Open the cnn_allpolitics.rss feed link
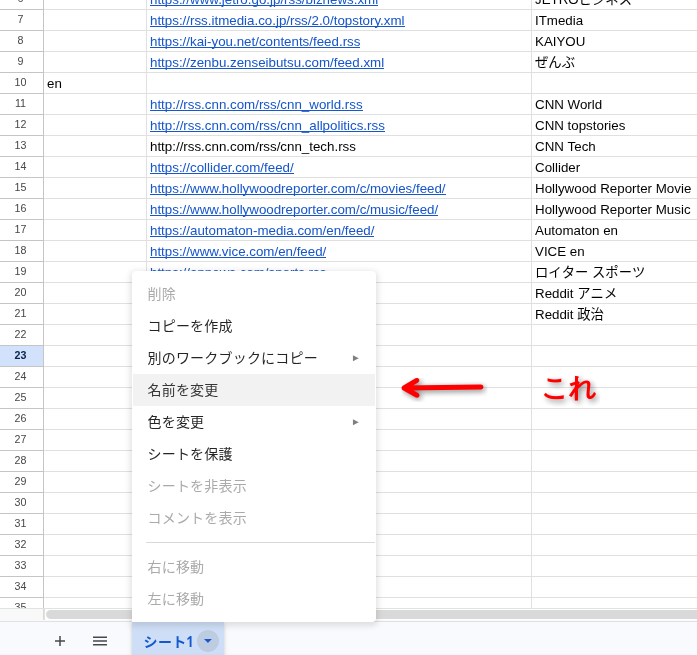The image size is (697, 655). (267, 126)
